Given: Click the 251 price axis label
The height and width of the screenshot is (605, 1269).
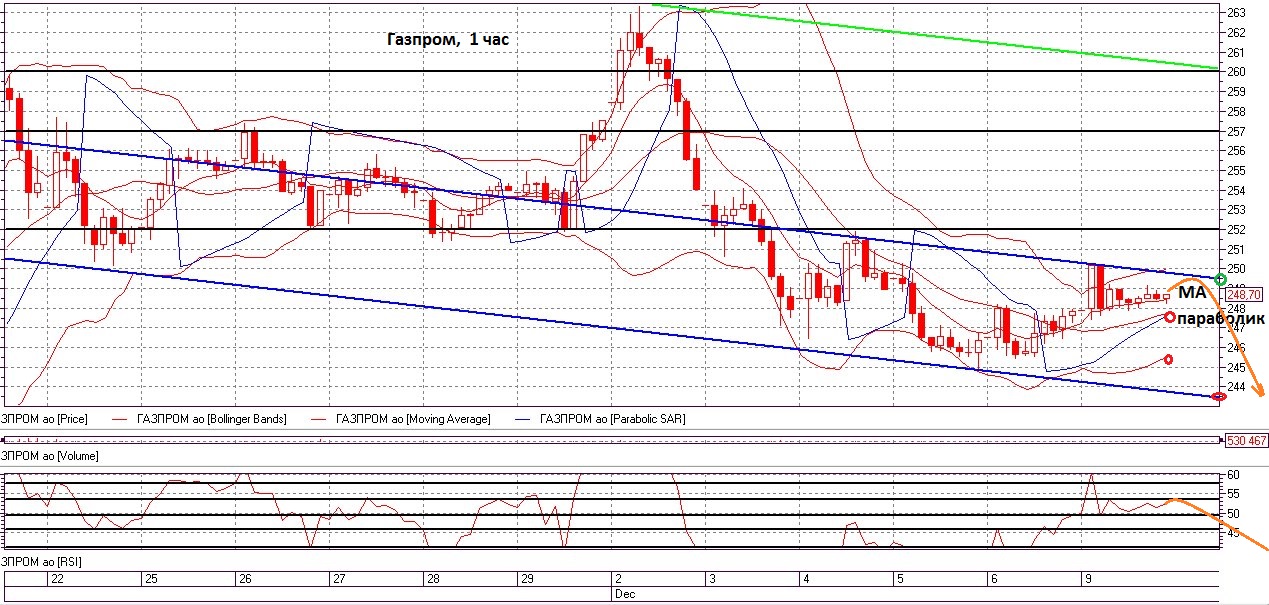Looking at the screenshot, I should (x=1235, y=249).
